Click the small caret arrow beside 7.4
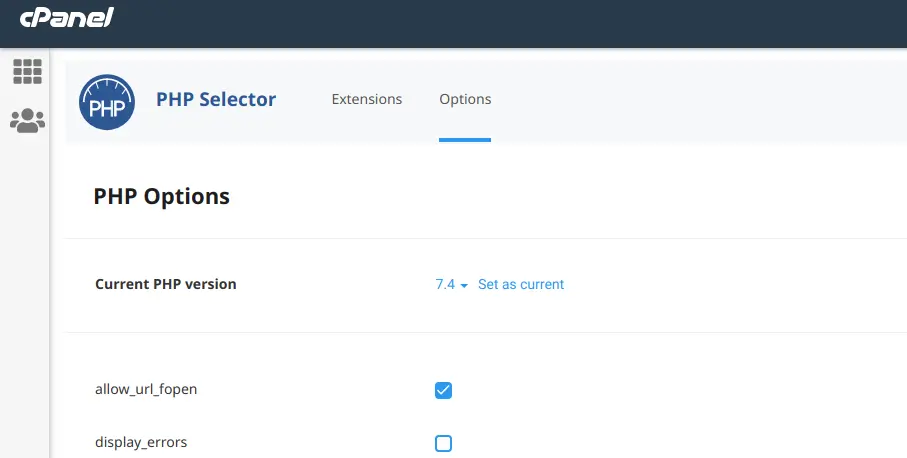This screenshot has width=907, height=458. click(x=464, y=286)
